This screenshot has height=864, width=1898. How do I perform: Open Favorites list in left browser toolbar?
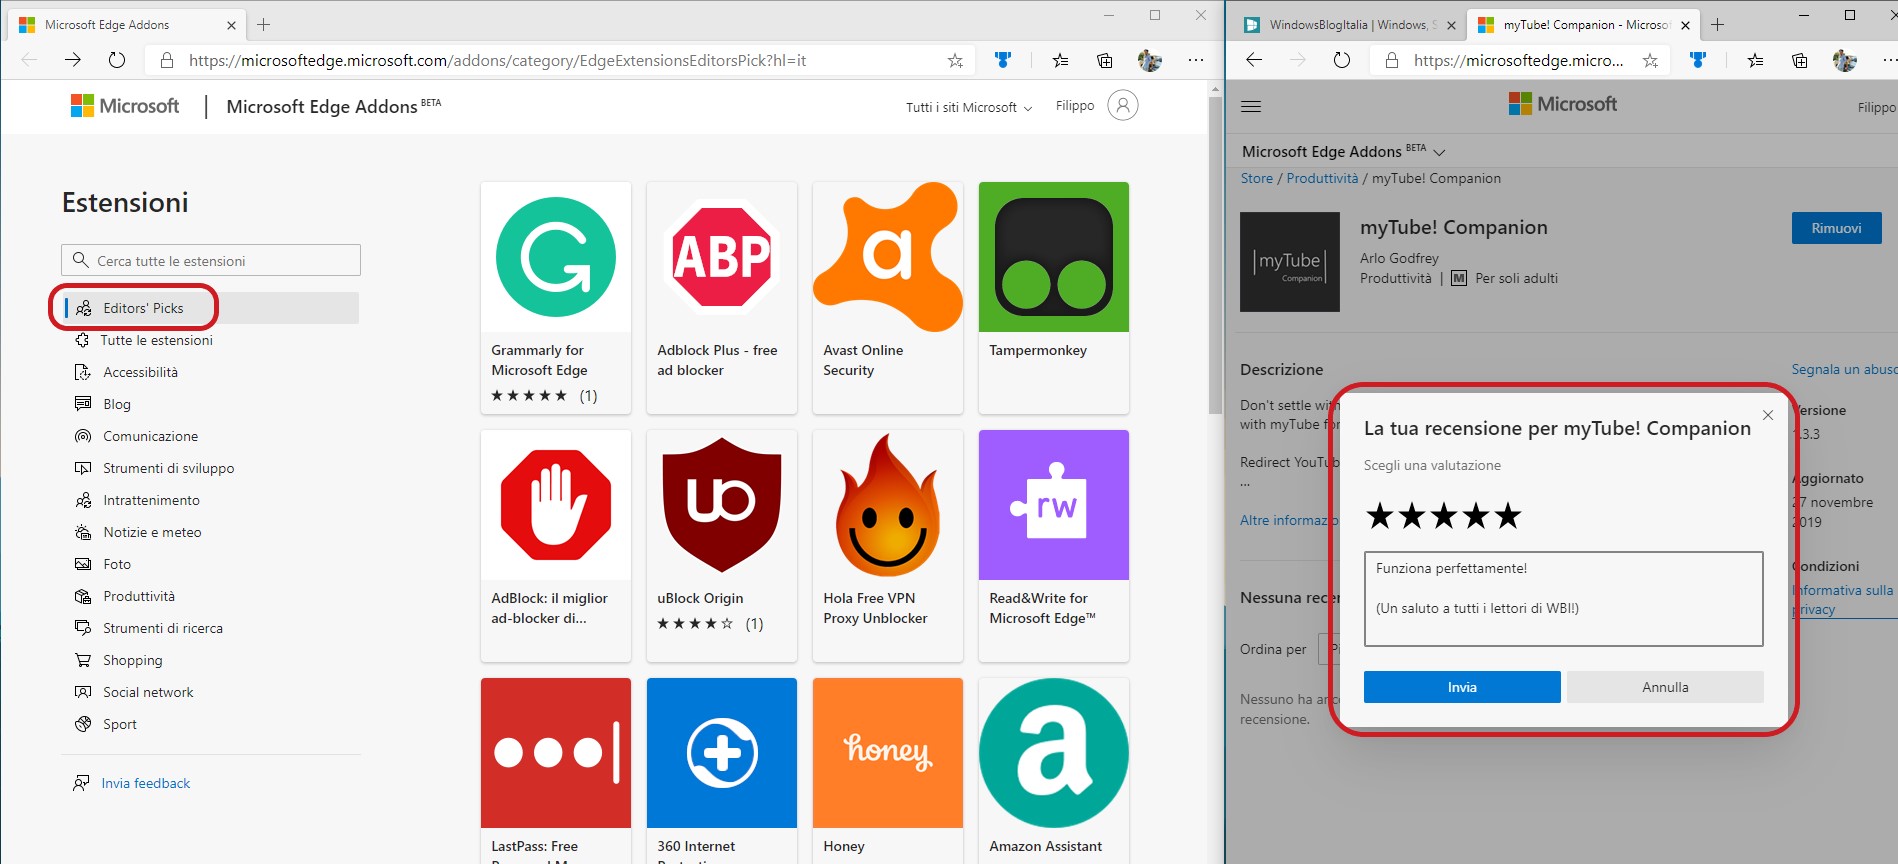tap(1060, 61)
